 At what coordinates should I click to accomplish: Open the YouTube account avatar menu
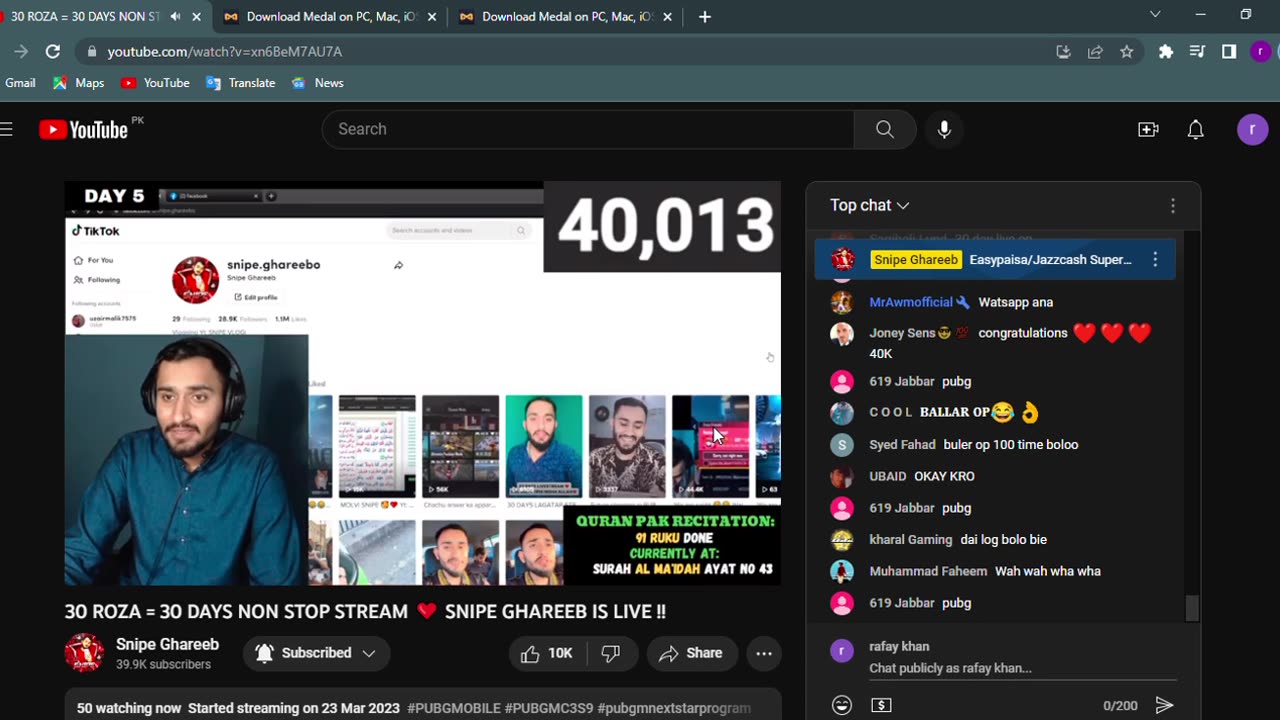click(x=1253, y=129)
